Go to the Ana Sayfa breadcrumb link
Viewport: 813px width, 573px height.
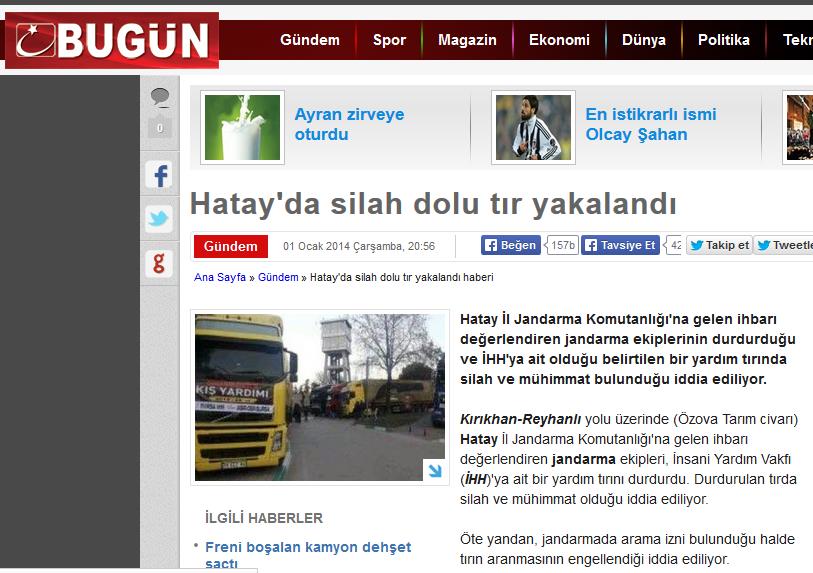point(220,277)
